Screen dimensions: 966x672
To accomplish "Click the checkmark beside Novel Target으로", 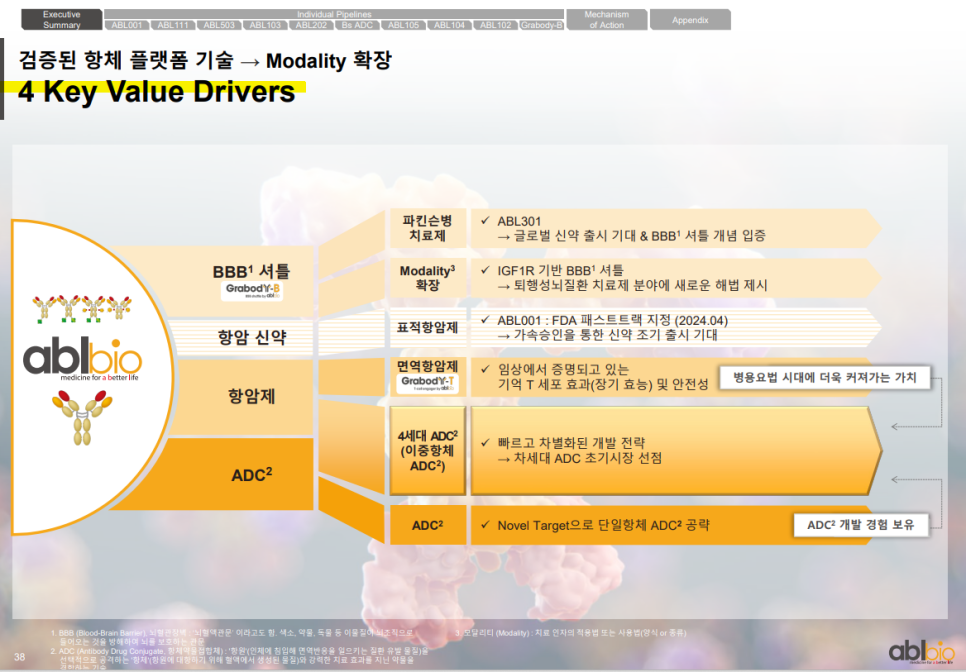I will [485, 525].
